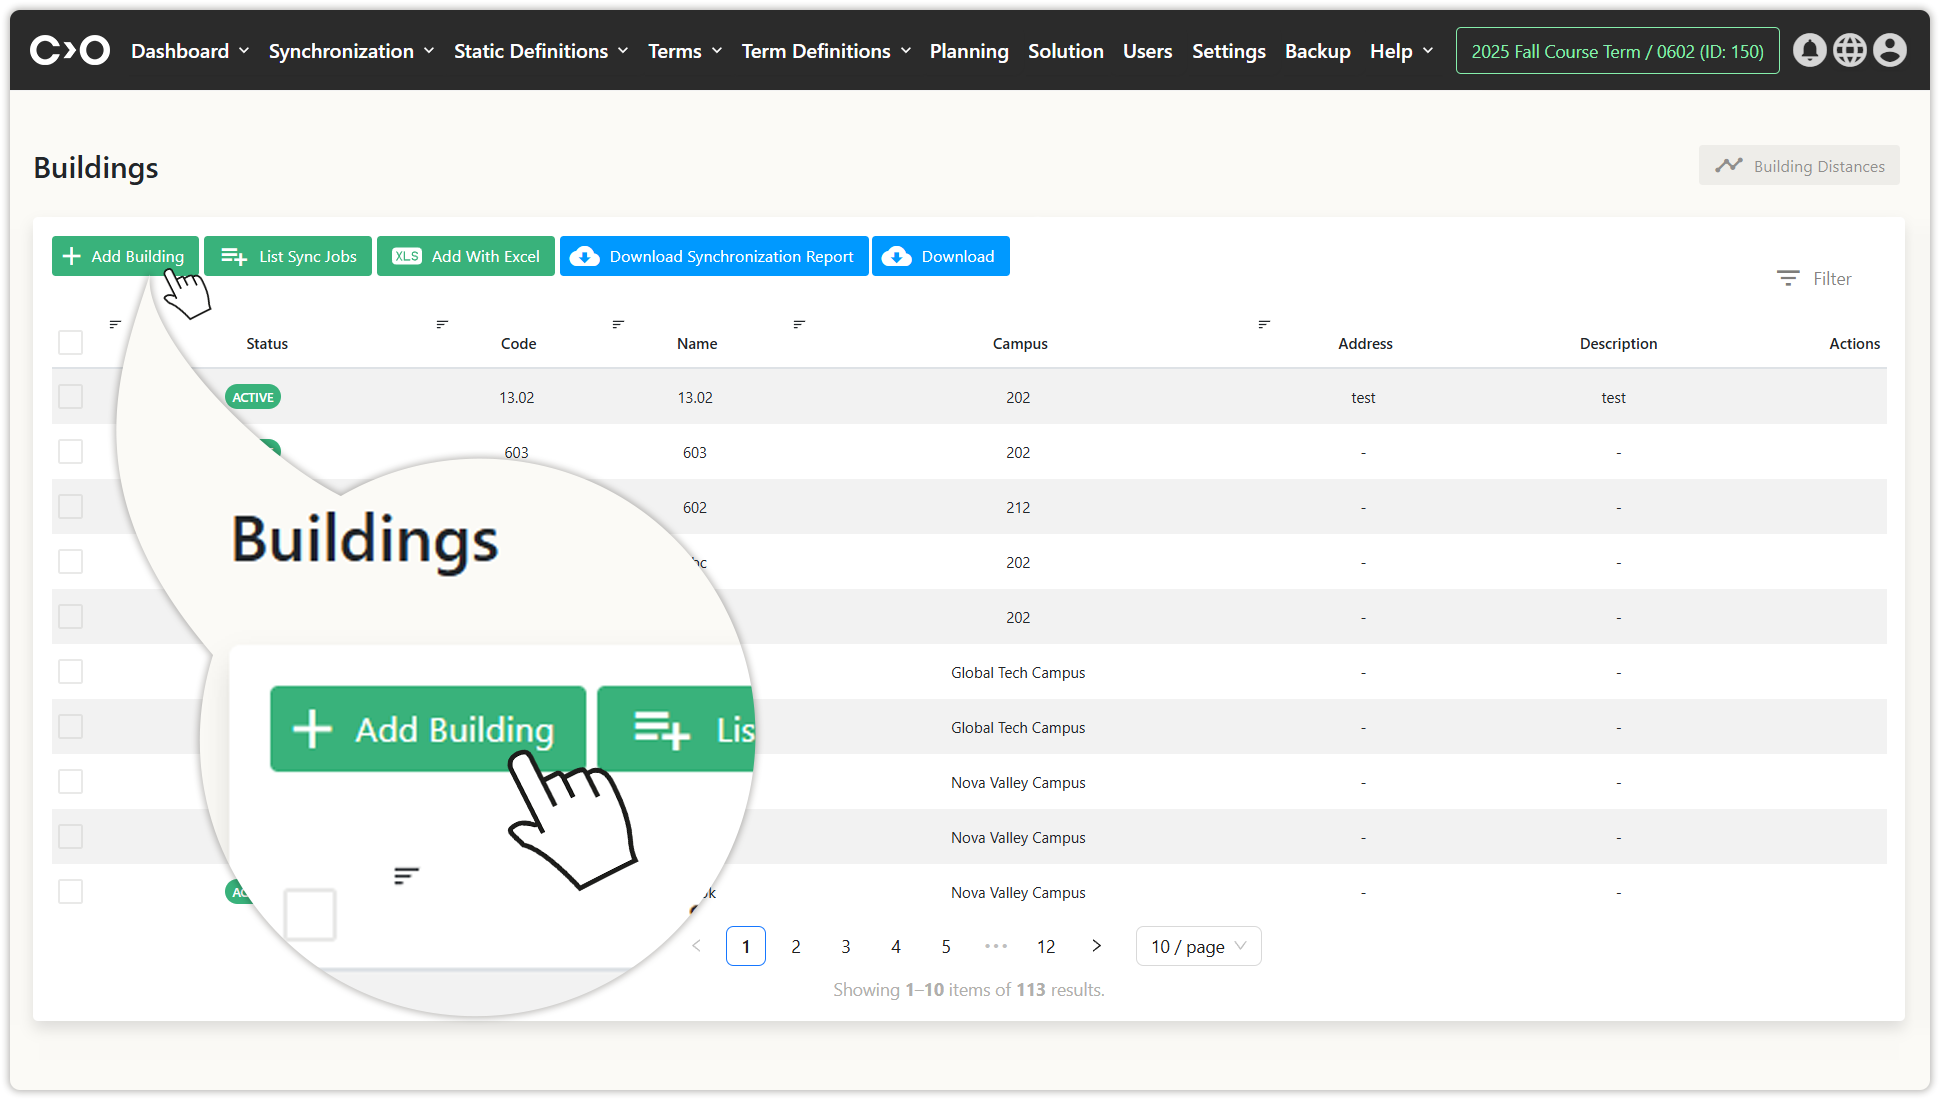Image resolution: width=1940 pixels, height=1100 pixels.
Task: Click the notifications bell icon
Action: pos(1809,50)
